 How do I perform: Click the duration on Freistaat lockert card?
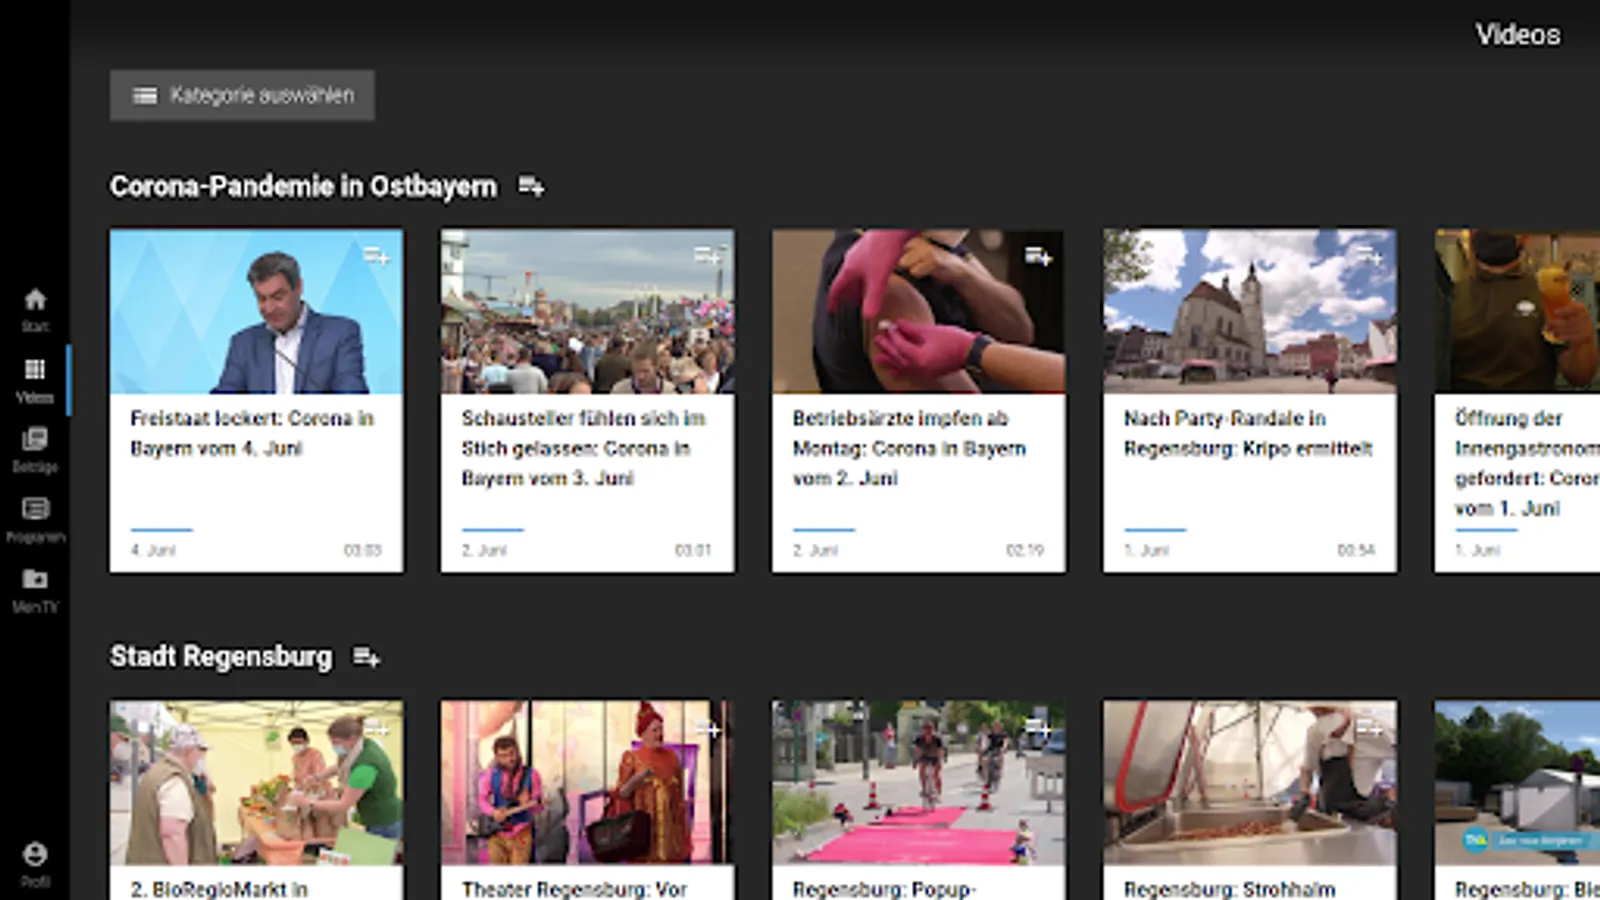[362, 550]
